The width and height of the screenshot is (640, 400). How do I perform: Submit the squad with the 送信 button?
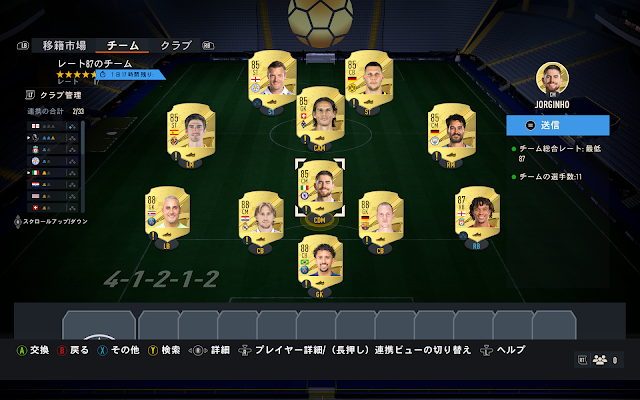click(x=558, y=125)
